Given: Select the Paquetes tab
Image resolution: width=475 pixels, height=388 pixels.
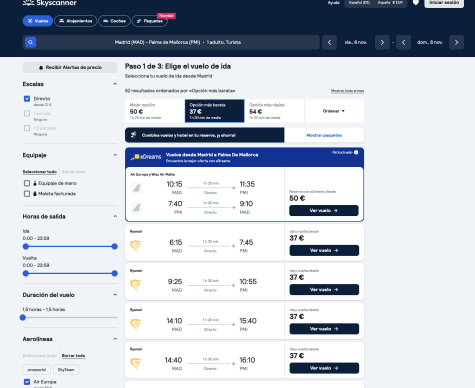Looking at the screenshot, I should pos(150,21).
